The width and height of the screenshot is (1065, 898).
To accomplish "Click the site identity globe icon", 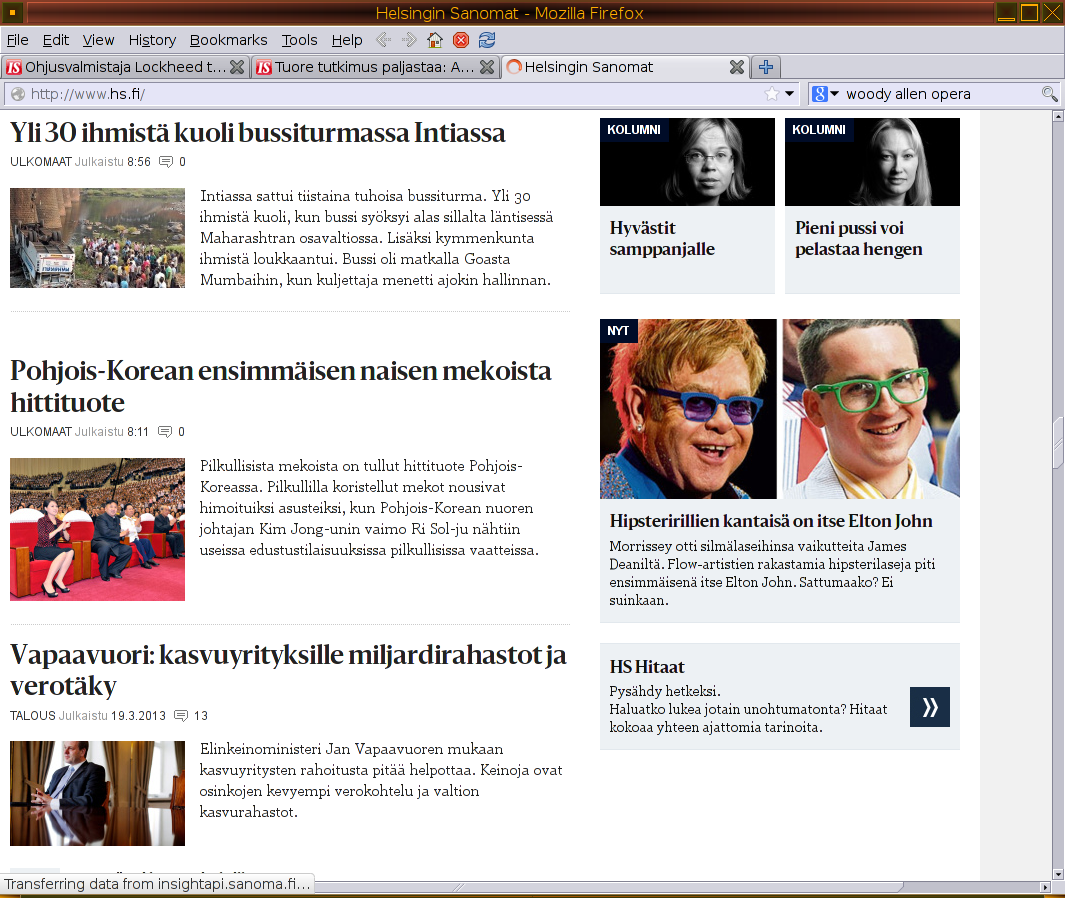I will [x=18, y=94].
